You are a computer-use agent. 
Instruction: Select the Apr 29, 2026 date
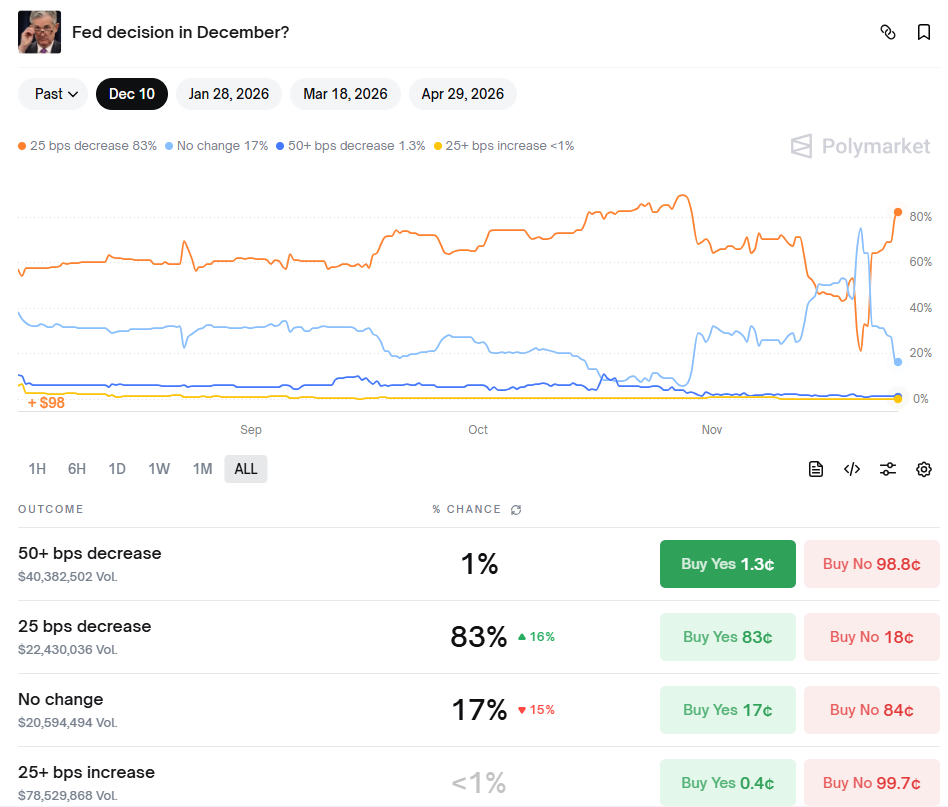[x=462, y=94]
